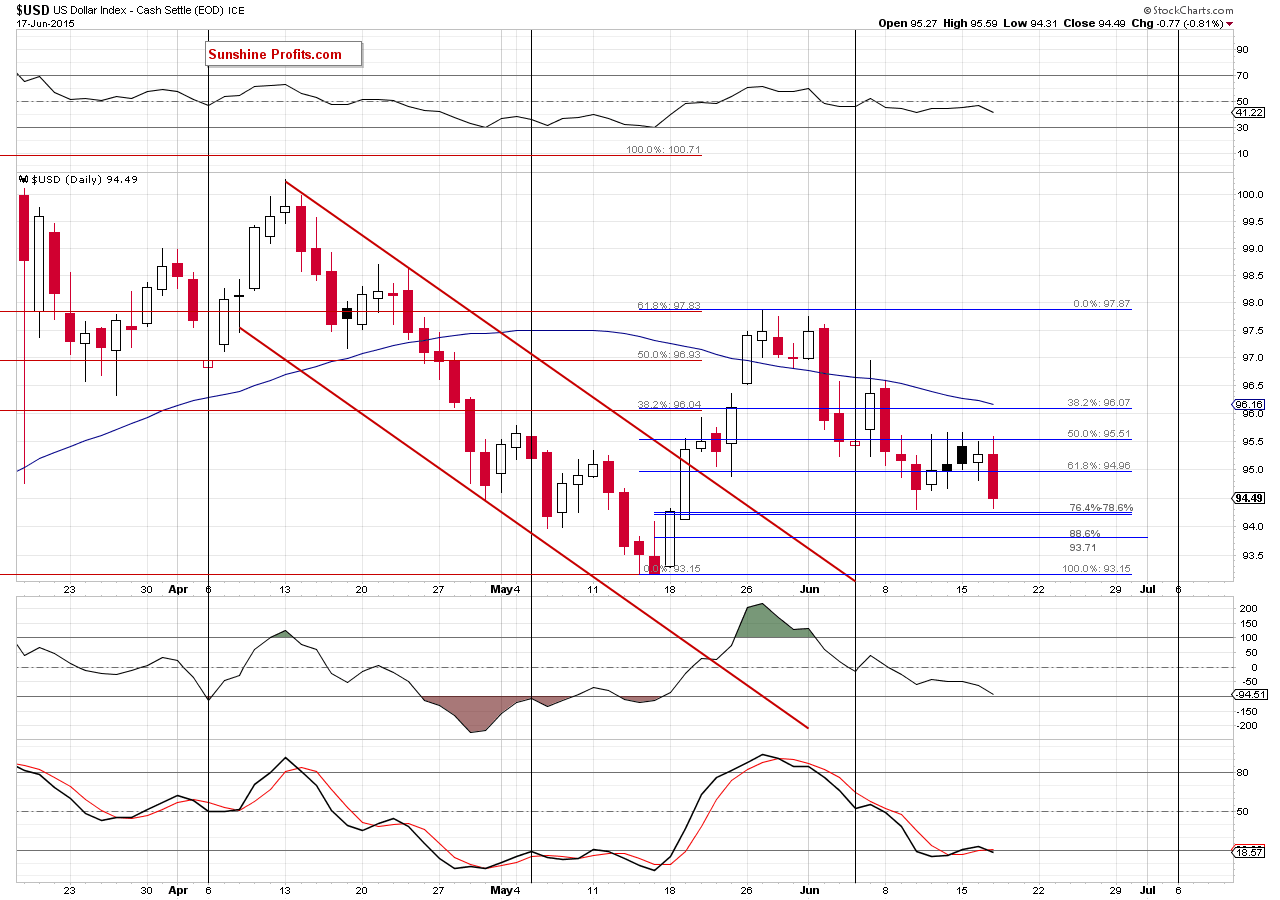The image size is (1280, 900).
Task: Click the 200 level on CCI axis
Action: [x=1247, y=608]
